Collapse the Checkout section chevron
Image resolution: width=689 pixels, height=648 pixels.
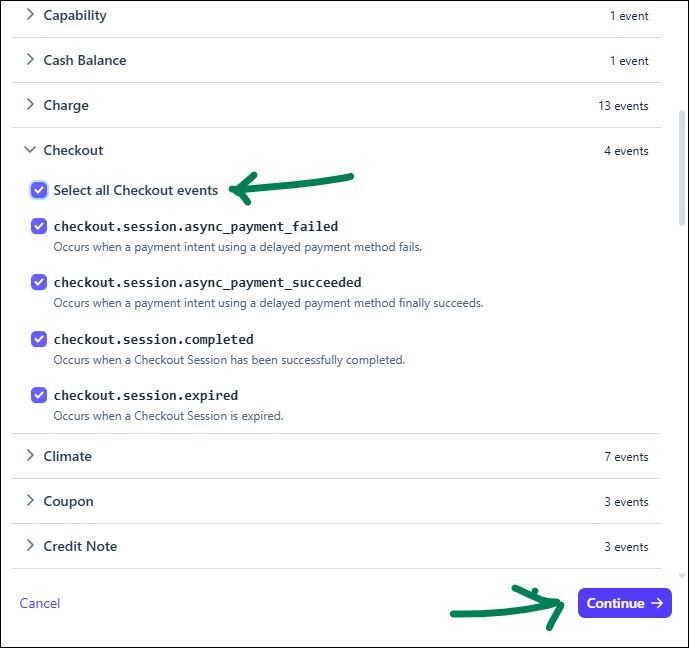click(30, 150)
